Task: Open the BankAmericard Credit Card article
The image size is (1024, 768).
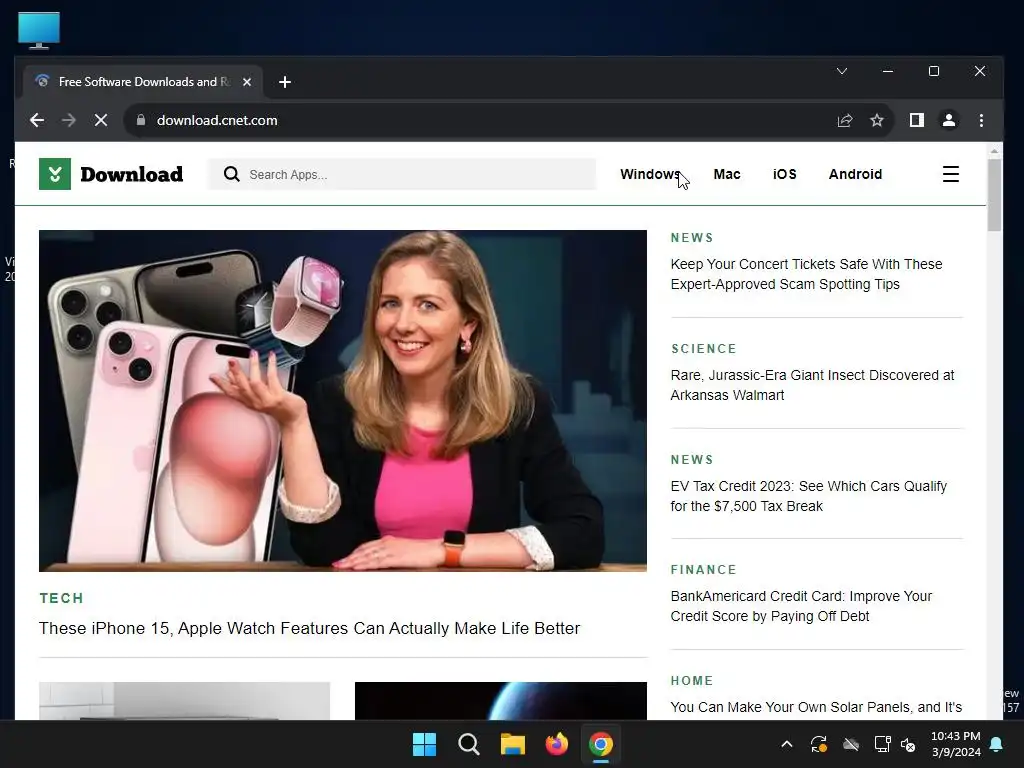Action: [x=801, y=606]
